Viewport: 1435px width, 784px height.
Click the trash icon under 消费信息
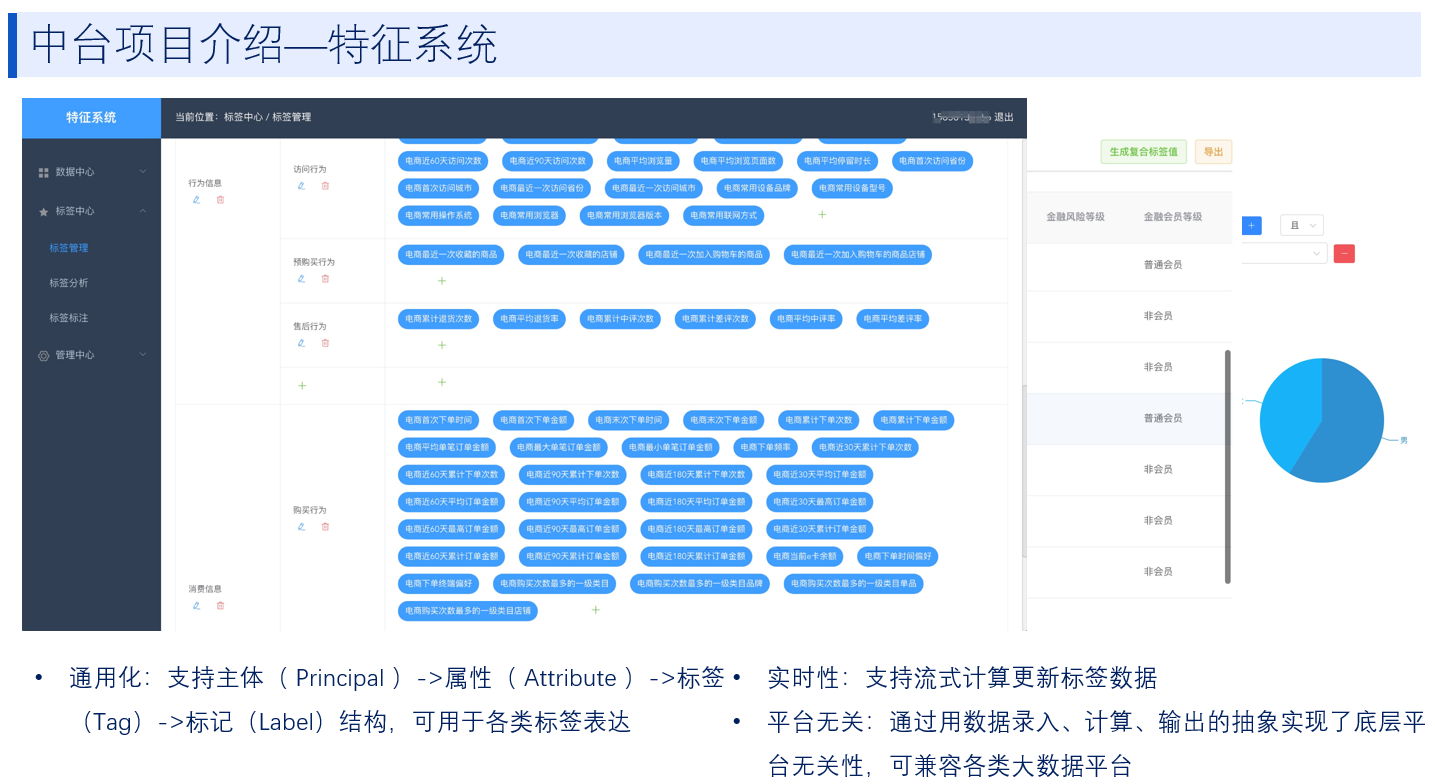[220, 605]
